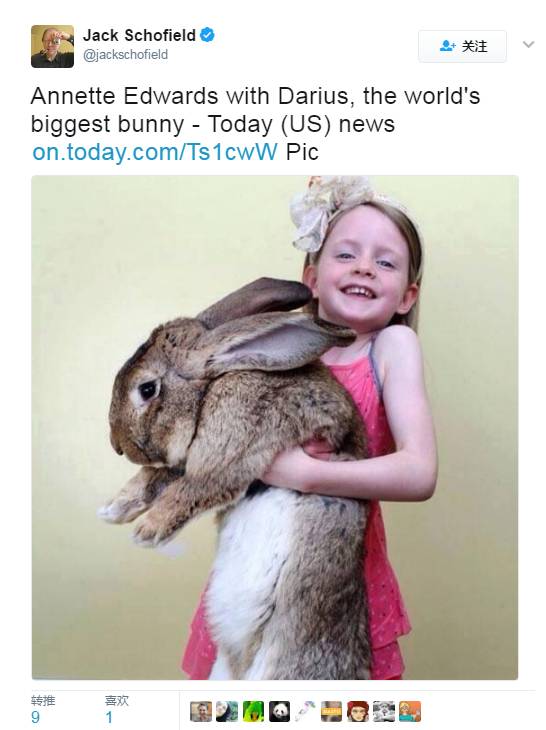Open the black-and-white photo avatar user
Viewport: 546px width, 730px height.
[384, 711]
